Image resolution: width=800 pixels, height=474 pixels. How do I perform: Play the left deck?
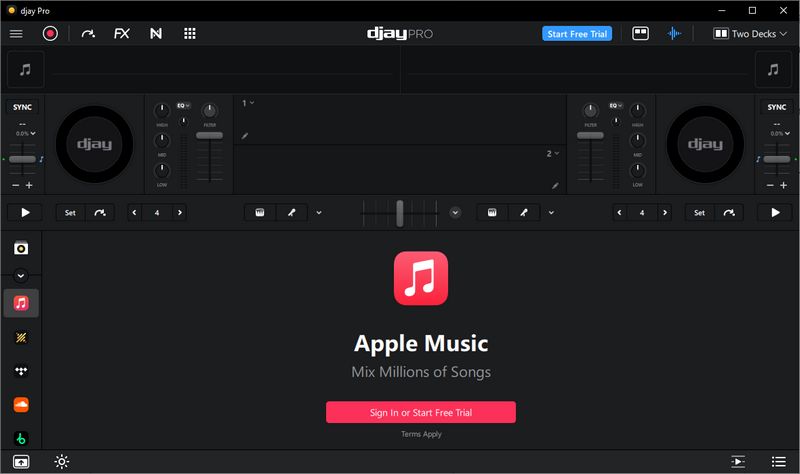pos(25,213)
